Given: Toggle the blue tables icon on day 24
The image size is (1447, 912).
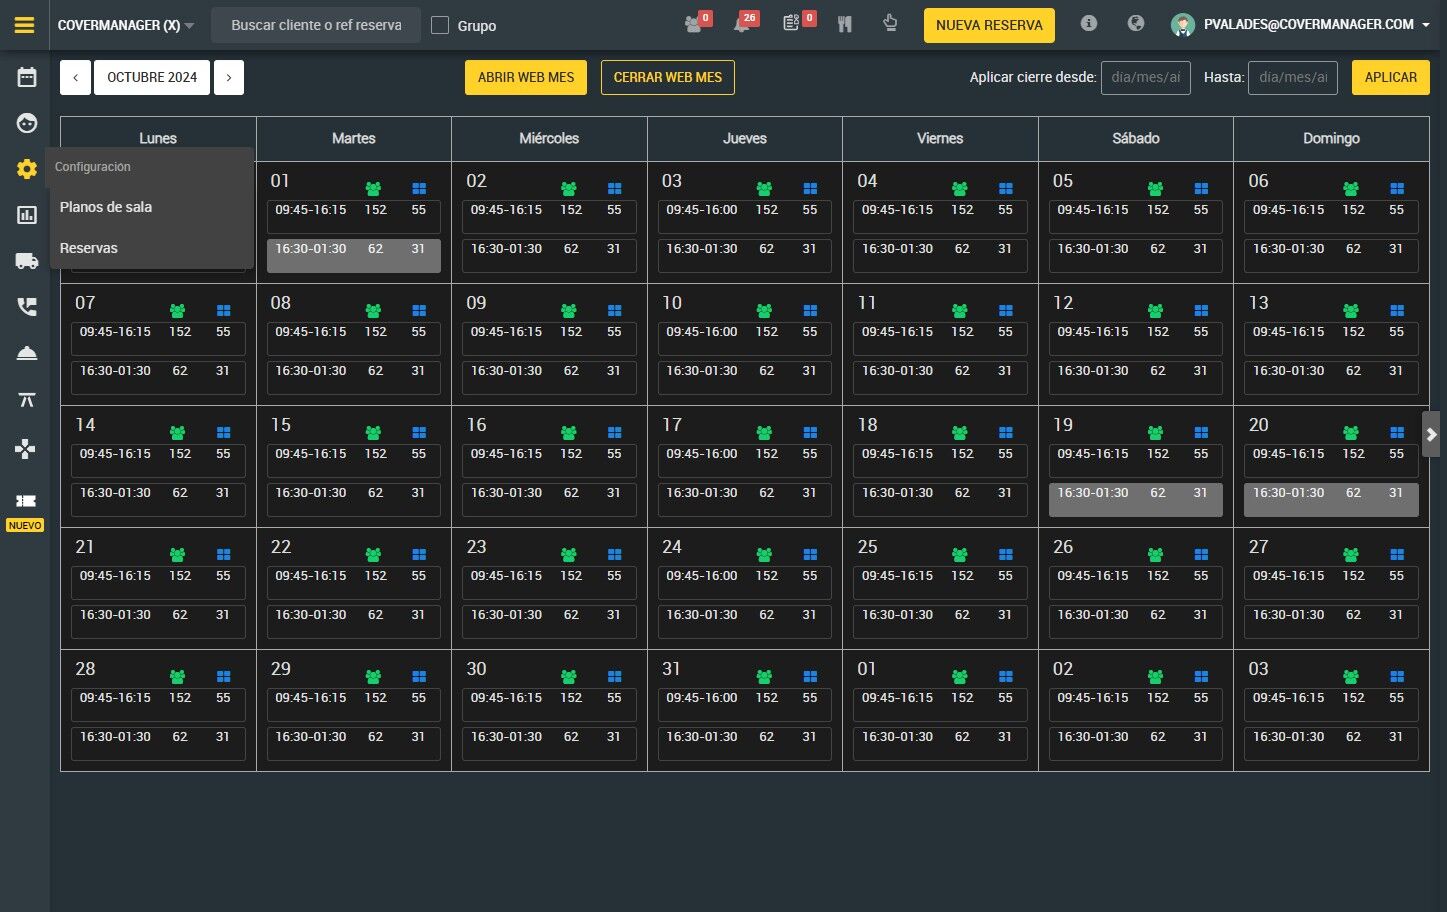Looking at the screenshot, I should tap(810, 554).
